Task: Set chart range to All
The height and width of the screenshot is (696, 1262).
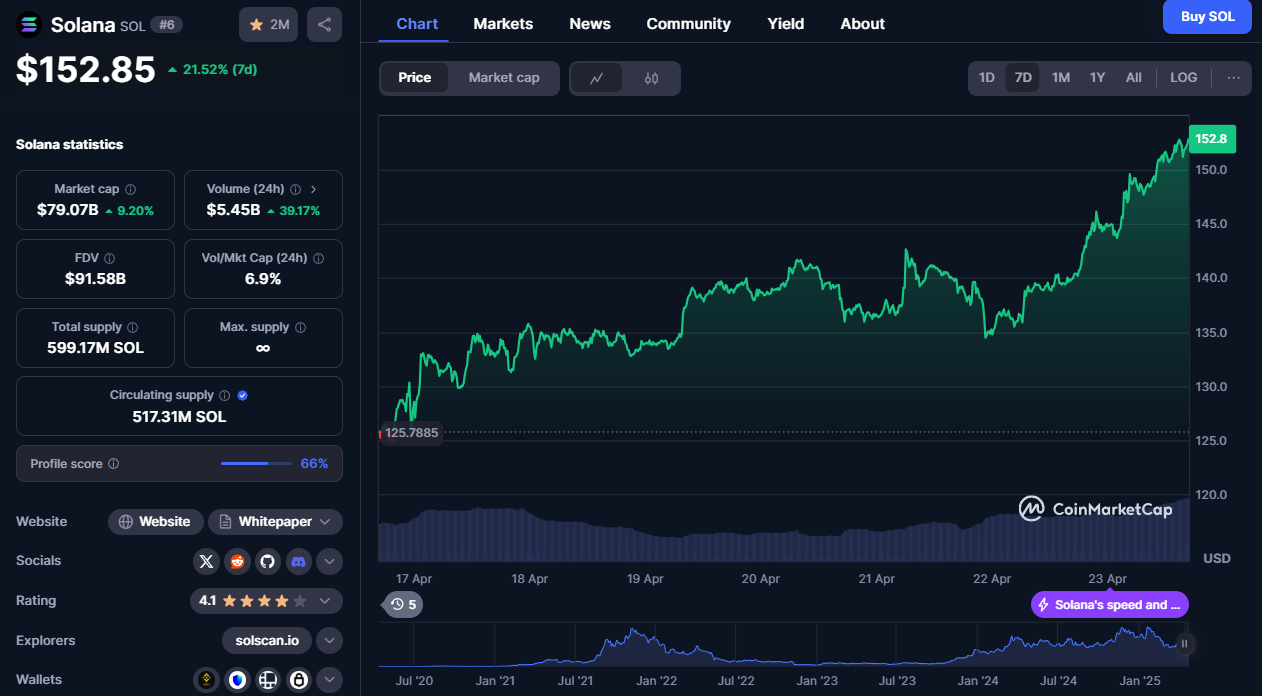Action: click(x=1133, y=78)
